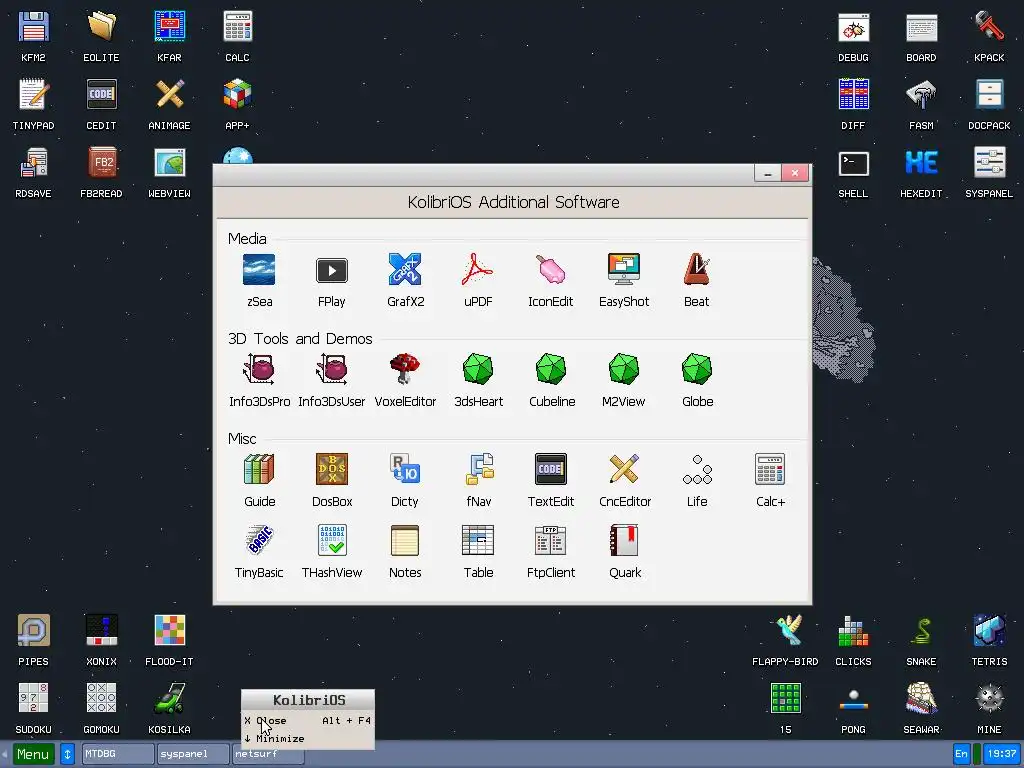
Task: Launch FLAPPY-BIRD game
Action: [789, 631]
